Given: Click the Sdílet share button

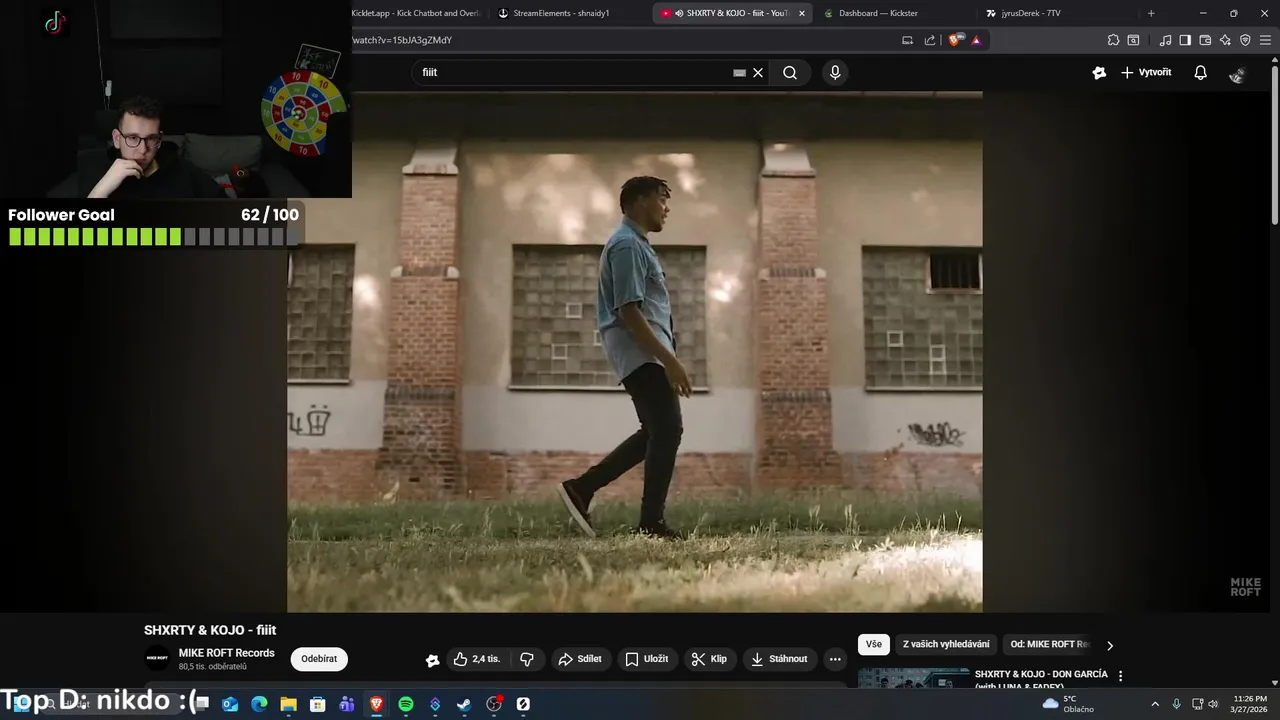Looking at the screenshot, I should point(580,659).
